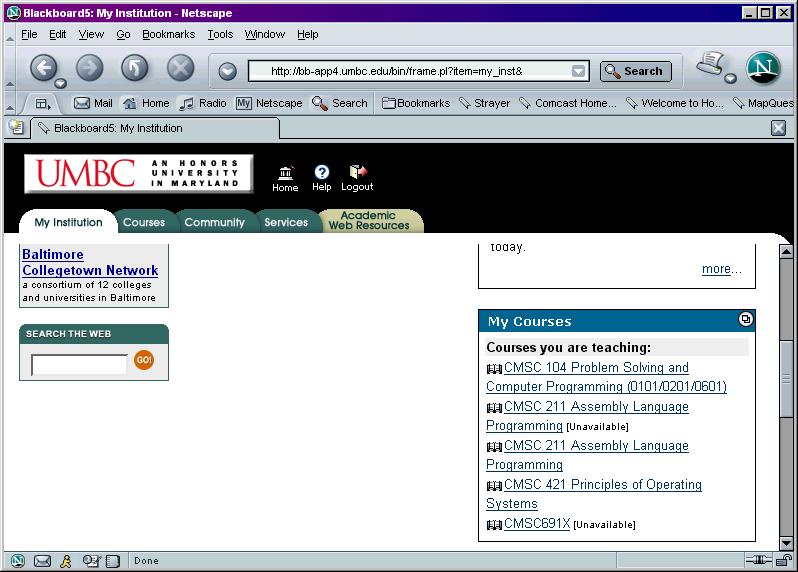
Task: Open the Comcast Home bookmark
Action: pyautogui.click(x=568, y=103)
